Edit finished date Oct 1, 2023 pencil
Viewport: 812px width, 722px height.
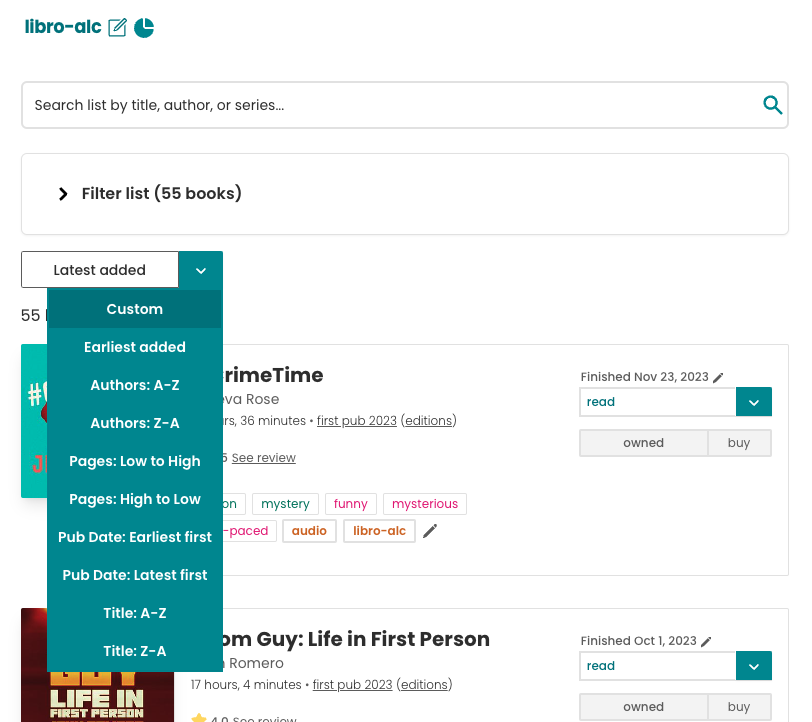(x=706, y=642)
